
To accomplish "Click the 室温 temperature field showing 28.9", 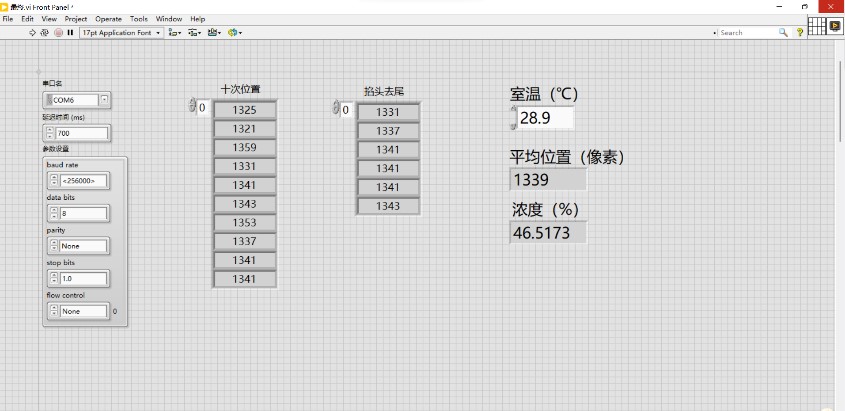I will [545, 118].
